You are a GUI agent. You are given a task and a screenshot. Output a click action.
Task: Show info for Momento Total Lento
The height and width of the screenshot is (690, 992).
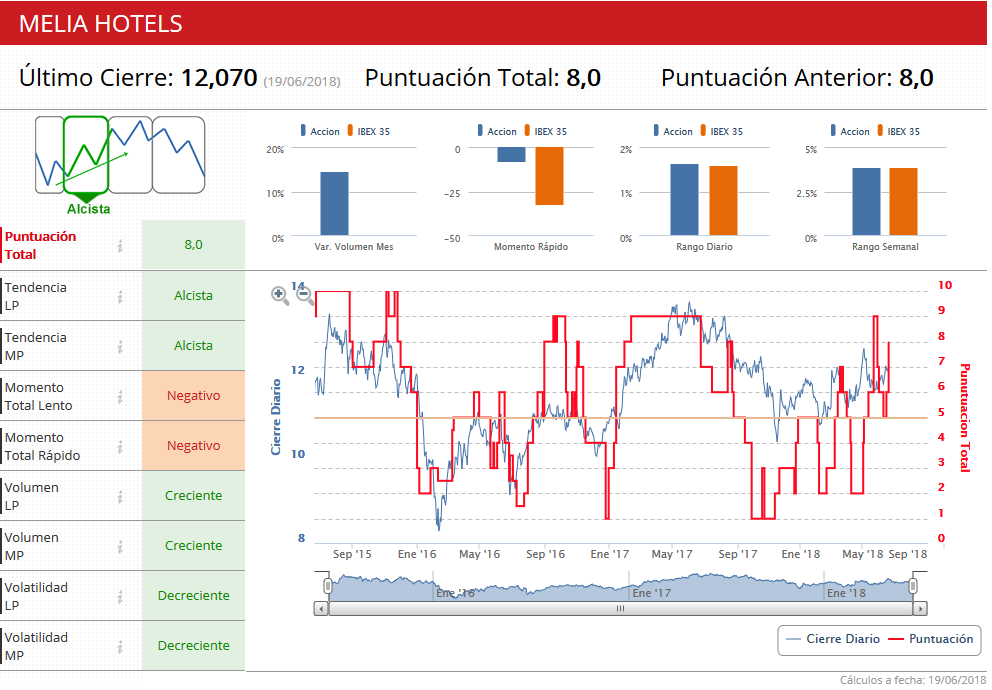click(120, 397)
